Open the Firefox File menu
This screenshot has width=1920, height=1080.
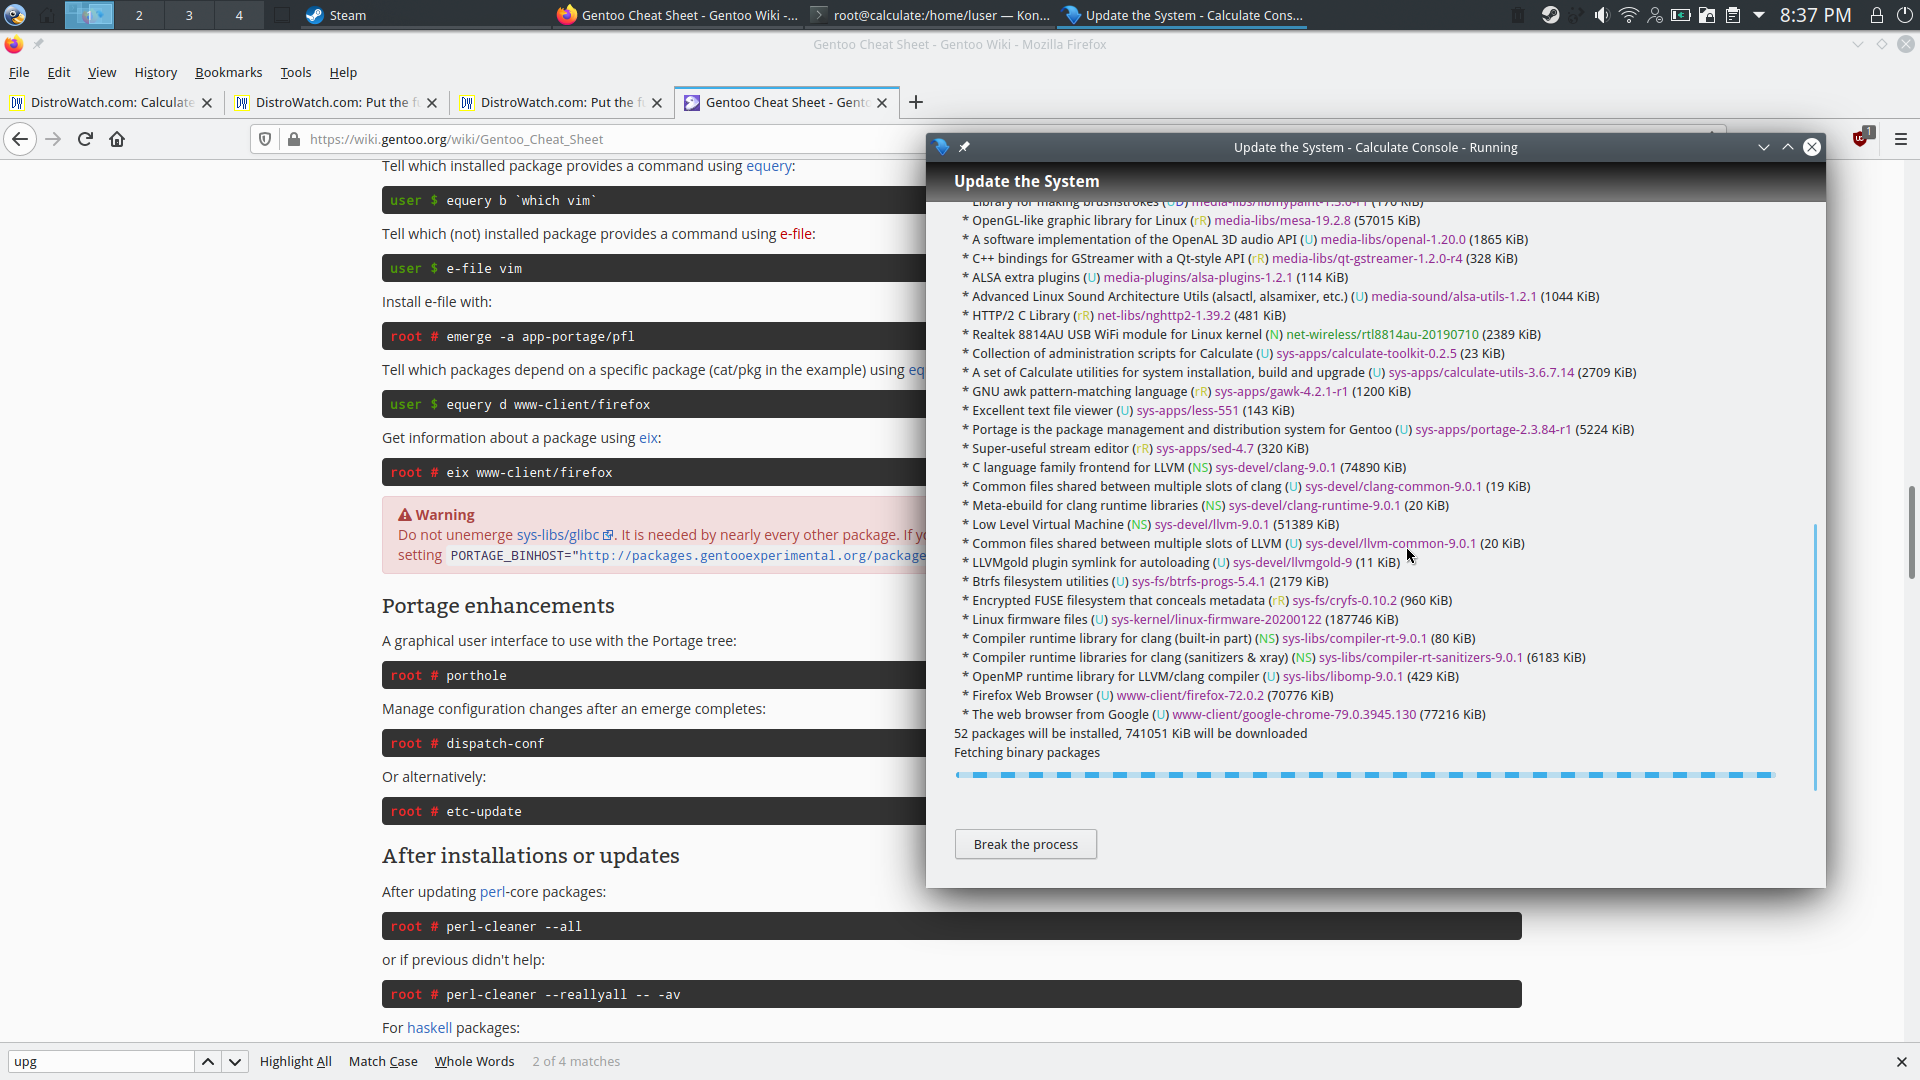click(x=19, y=72)
